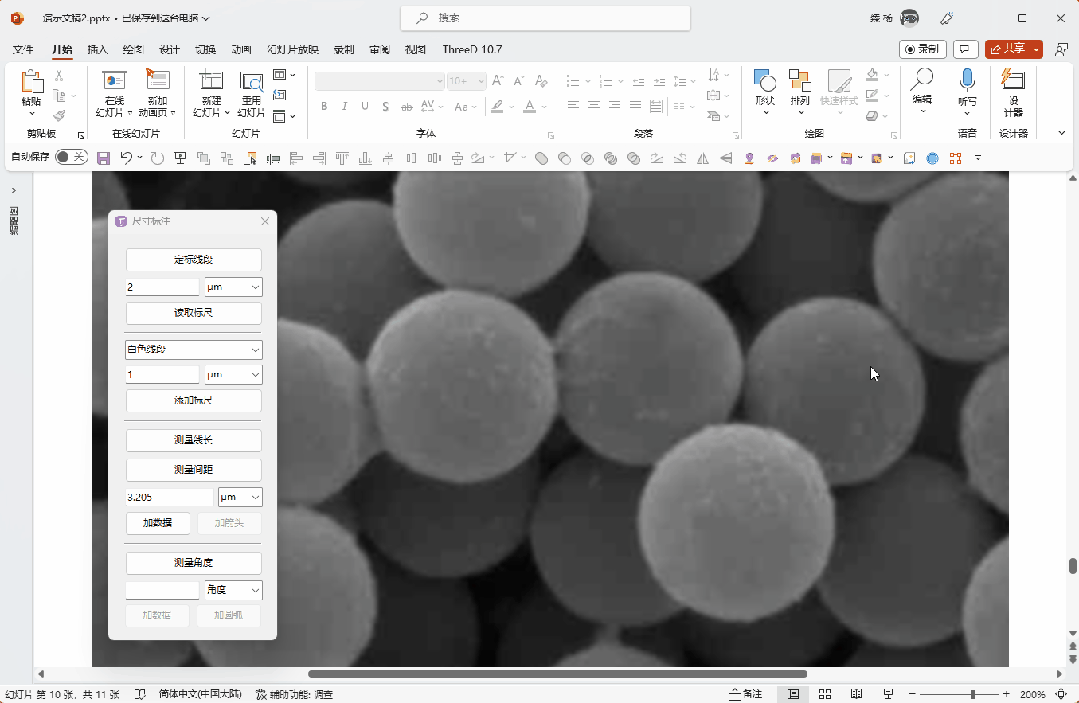Save the presentation with the floppy icon
The image size is (1079, 703).
[103, 159]
